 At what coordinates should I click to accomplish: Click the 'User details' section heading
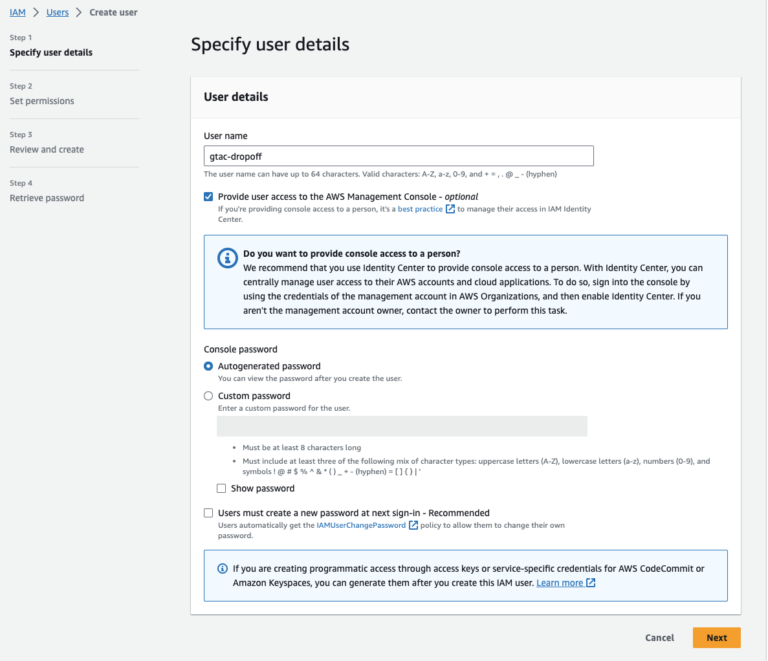point(236,97)
